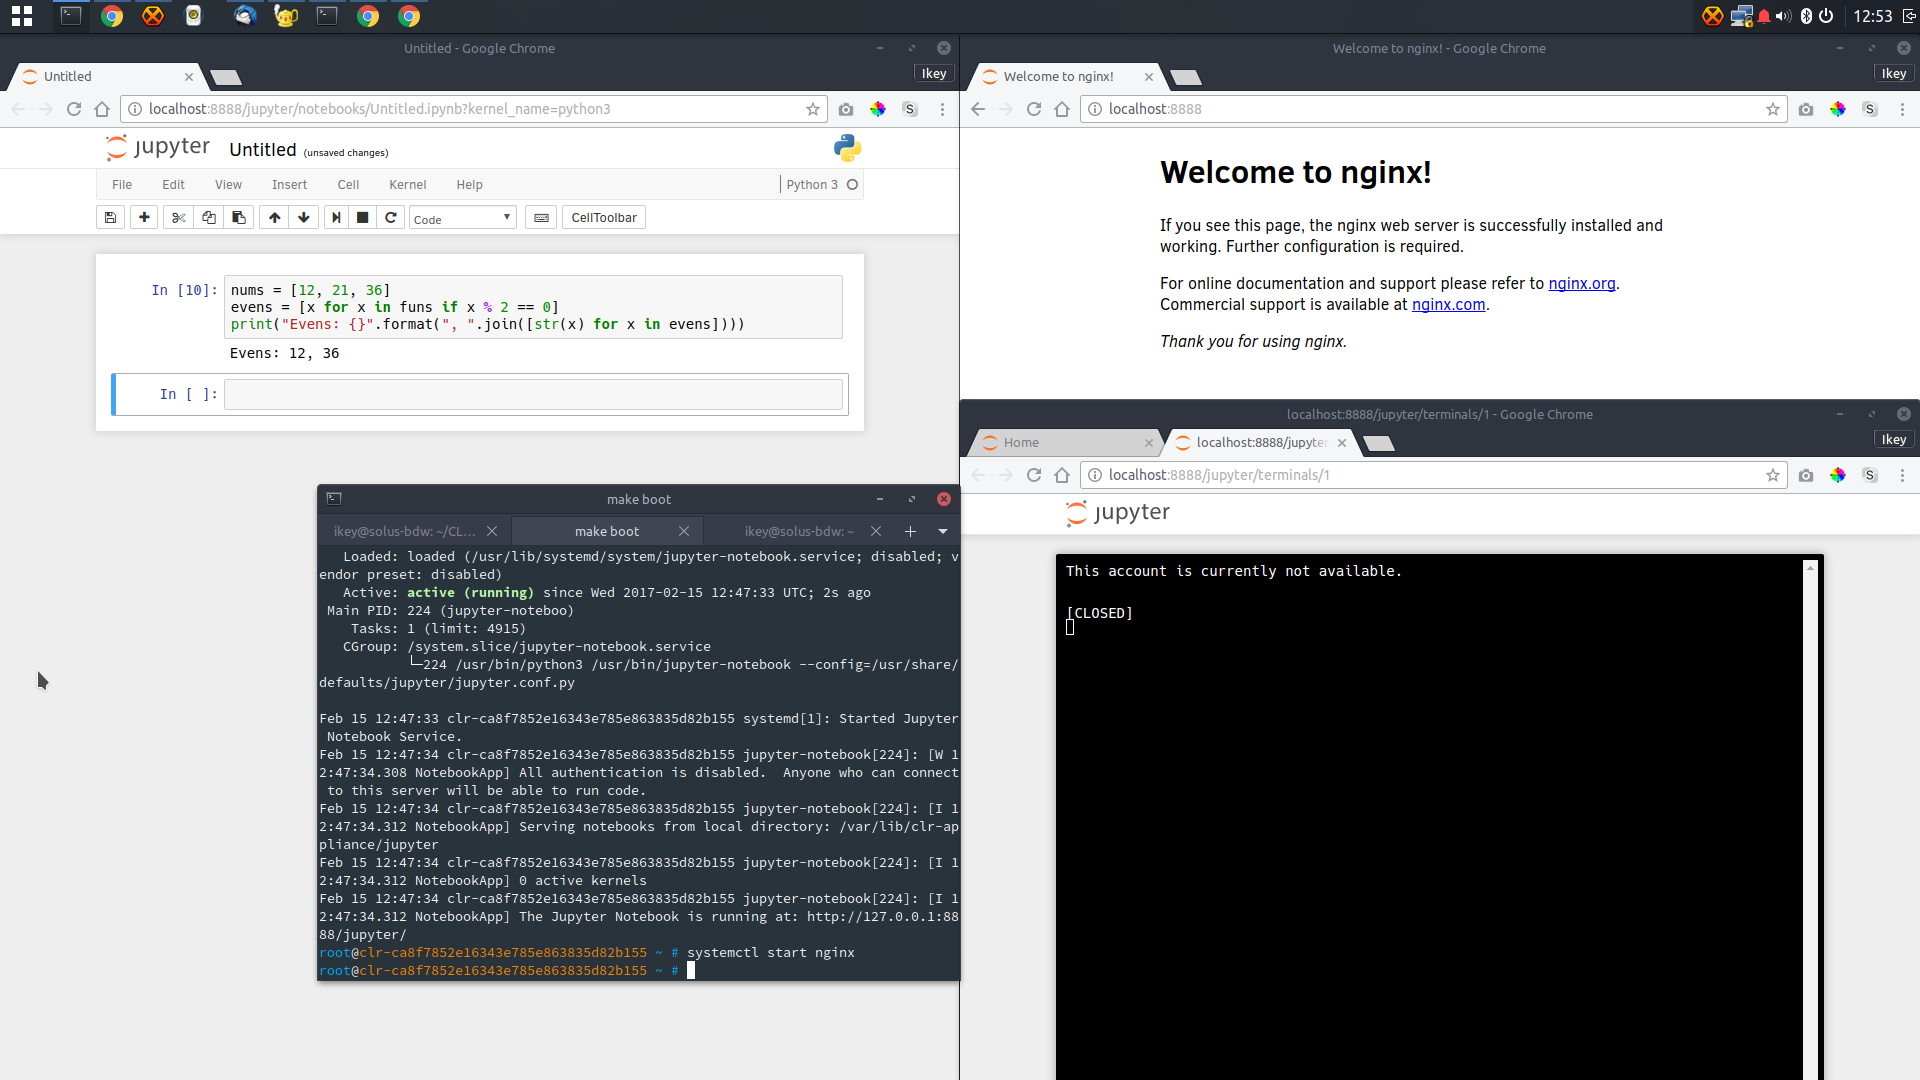Click the Python 3 kernel status indicator circle
1920x1080 pixels.
[x=852, y=185]
